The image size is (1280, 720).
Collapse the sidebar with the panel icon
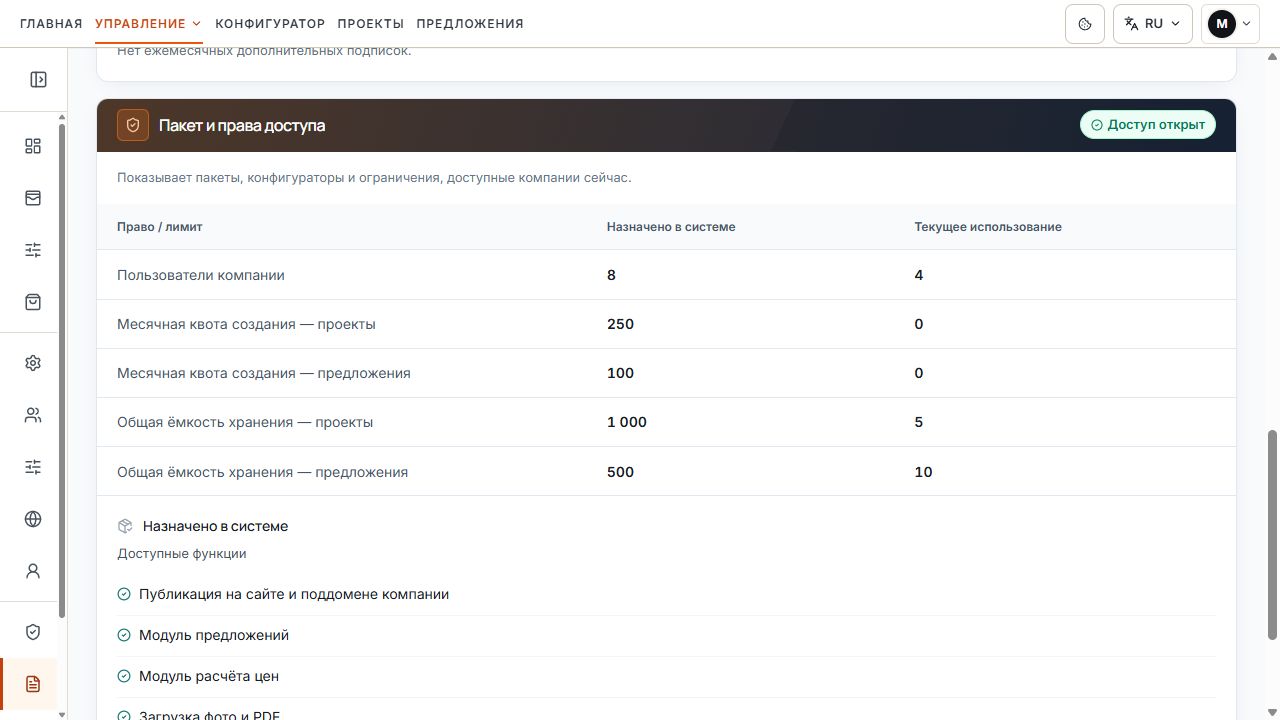[x=38, y=80]
